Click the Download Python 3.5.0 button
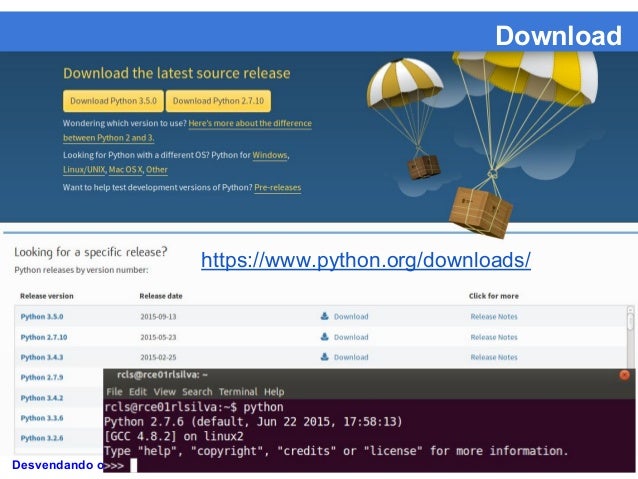Viewport: 638px width, 479px height. [113, 101]
